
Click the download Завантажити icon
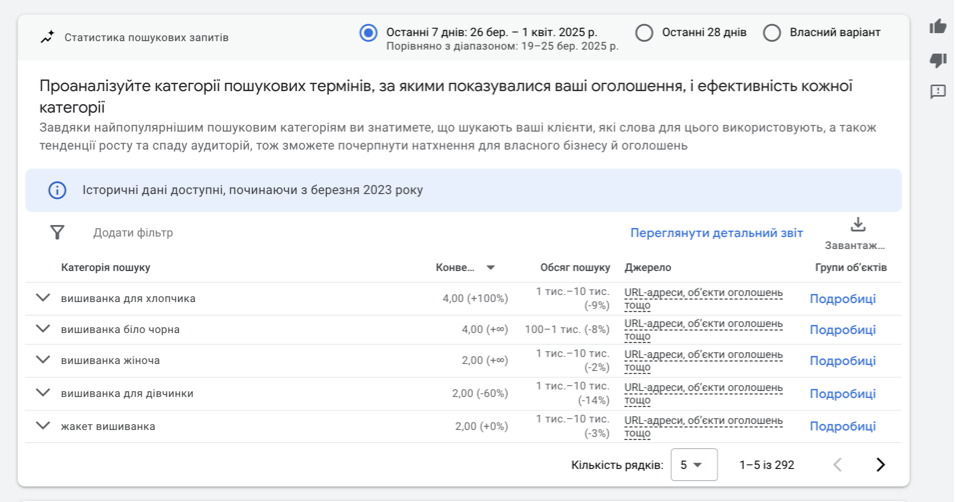[858, 225]
